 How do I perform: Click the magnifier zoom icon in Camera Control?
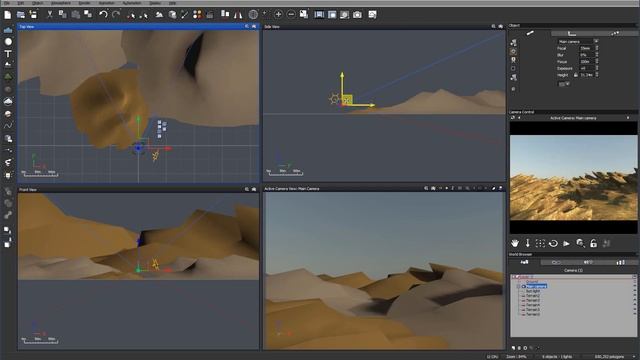[580, 243]
